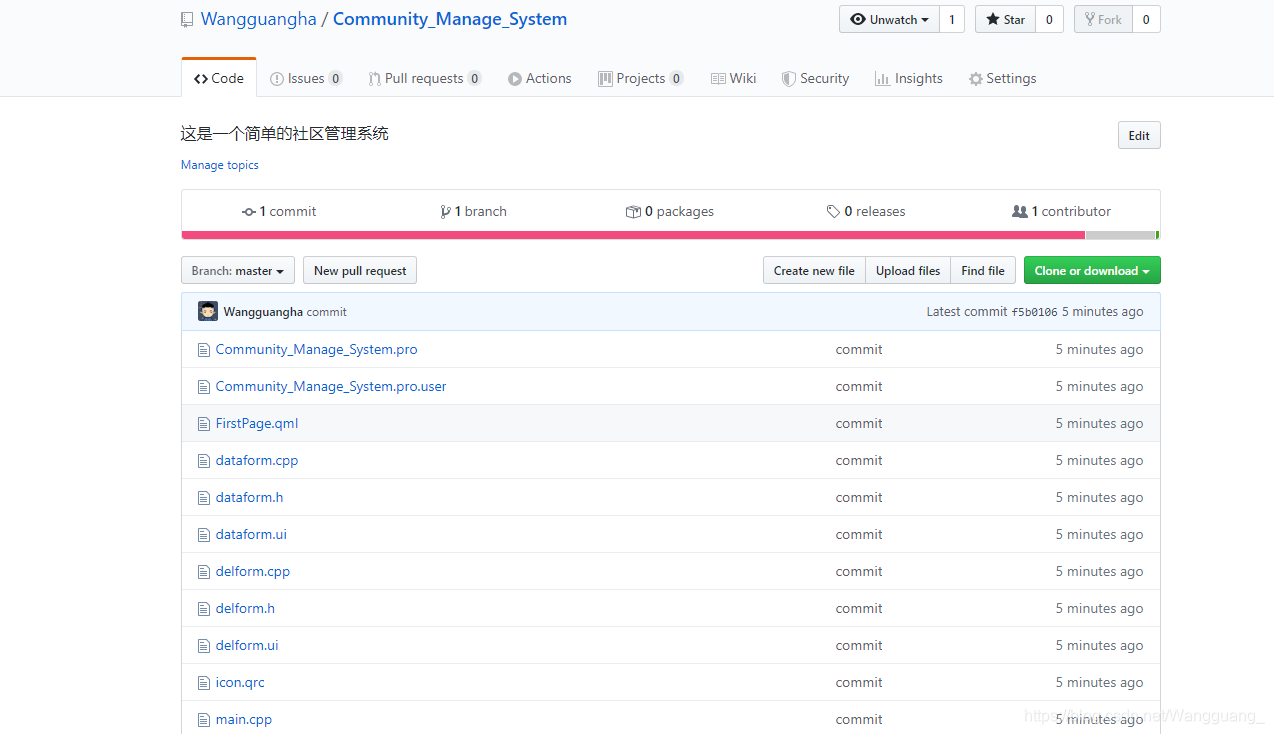This screenshot has width=1274, height=734.
Task: Click the file icon beside dataform.ui
Action: coord(204,535)
